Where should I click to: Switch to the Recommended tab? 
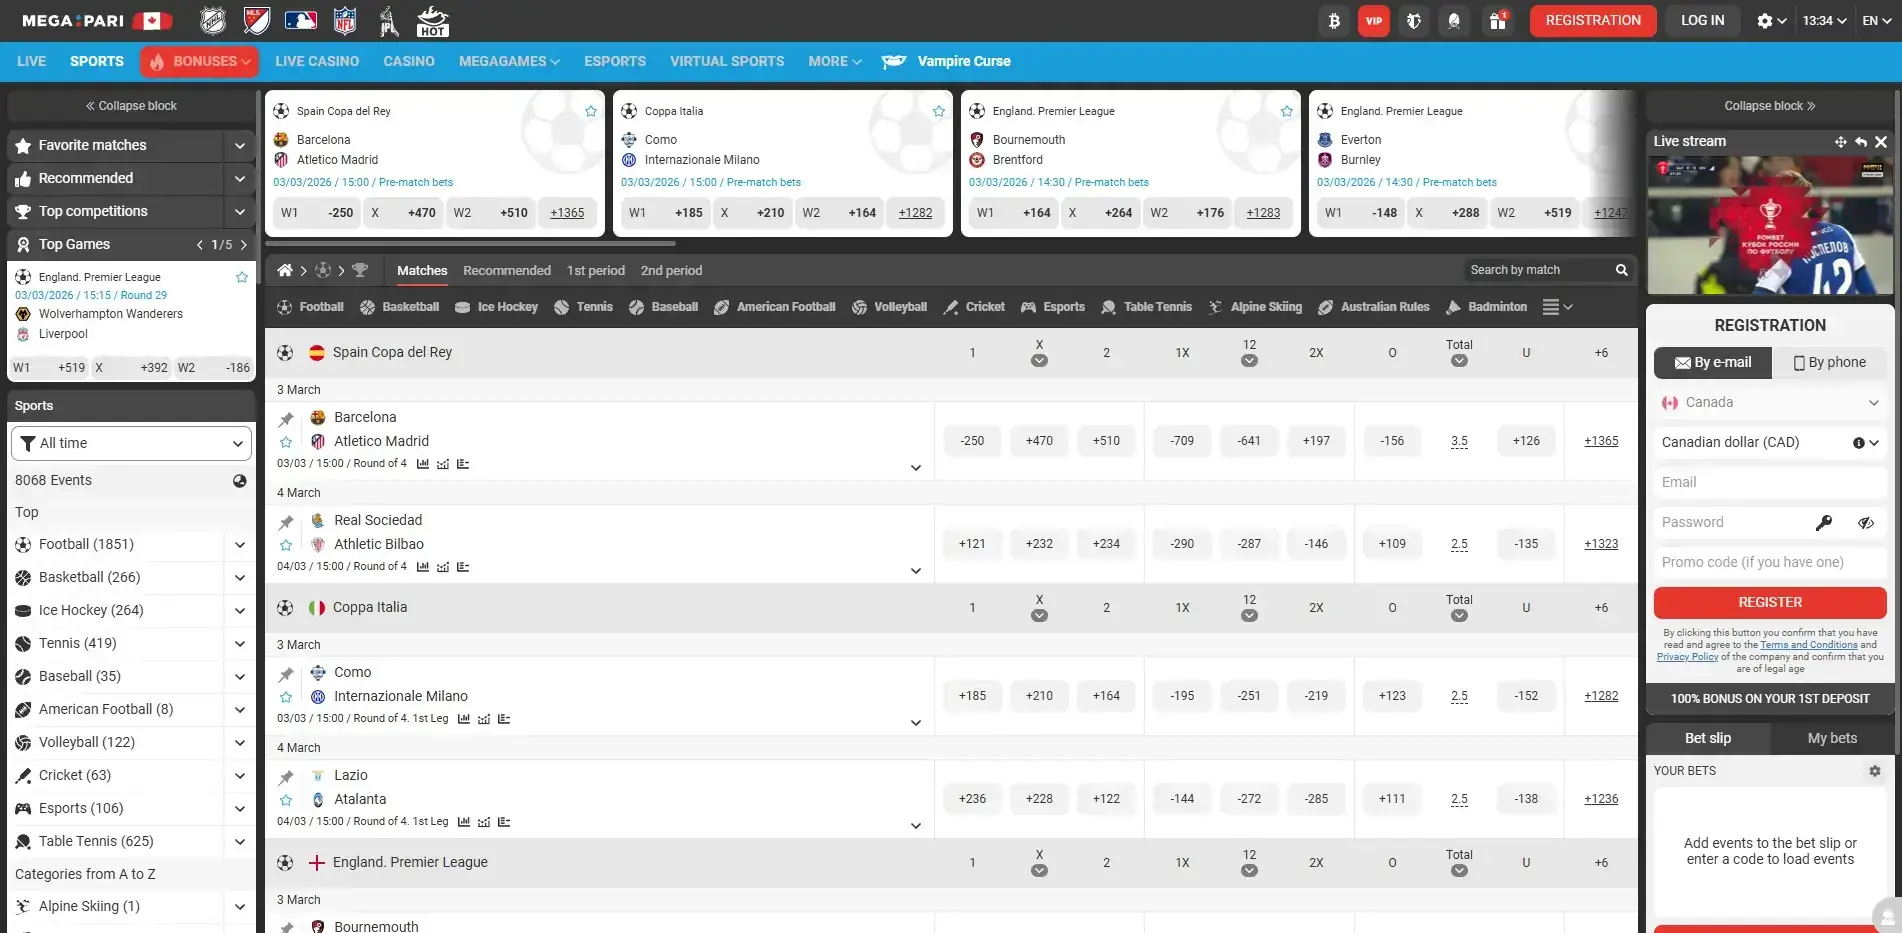coord(507,270)
